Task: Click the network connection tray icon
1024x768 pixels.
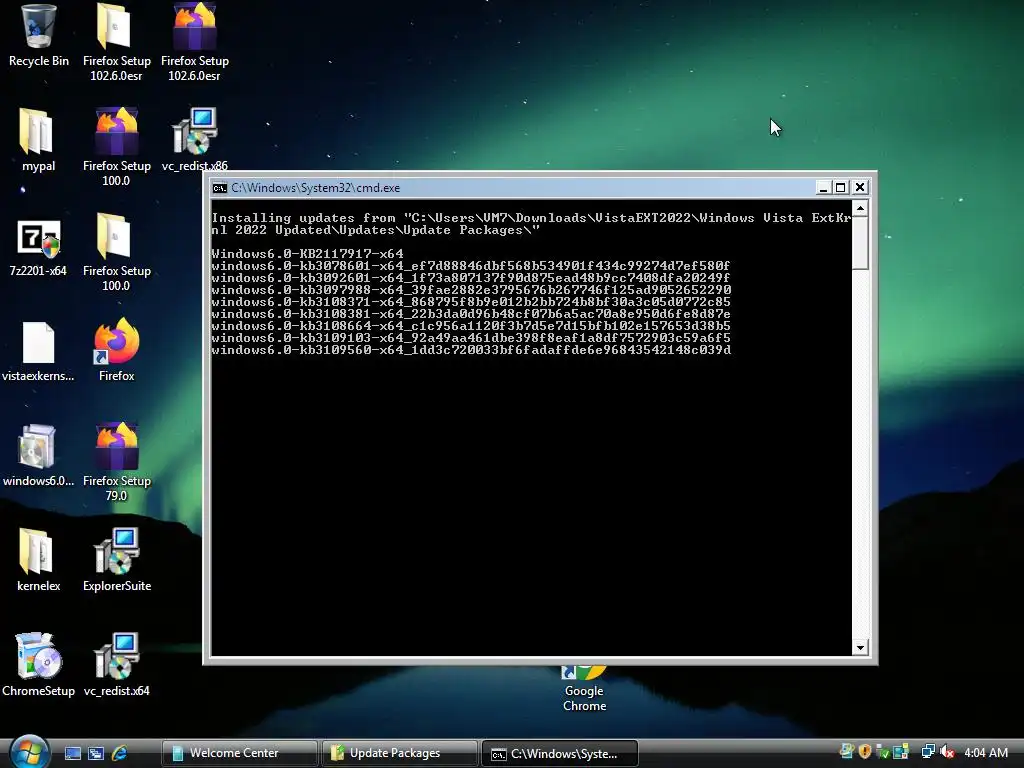Action: (x=927, y=752)
